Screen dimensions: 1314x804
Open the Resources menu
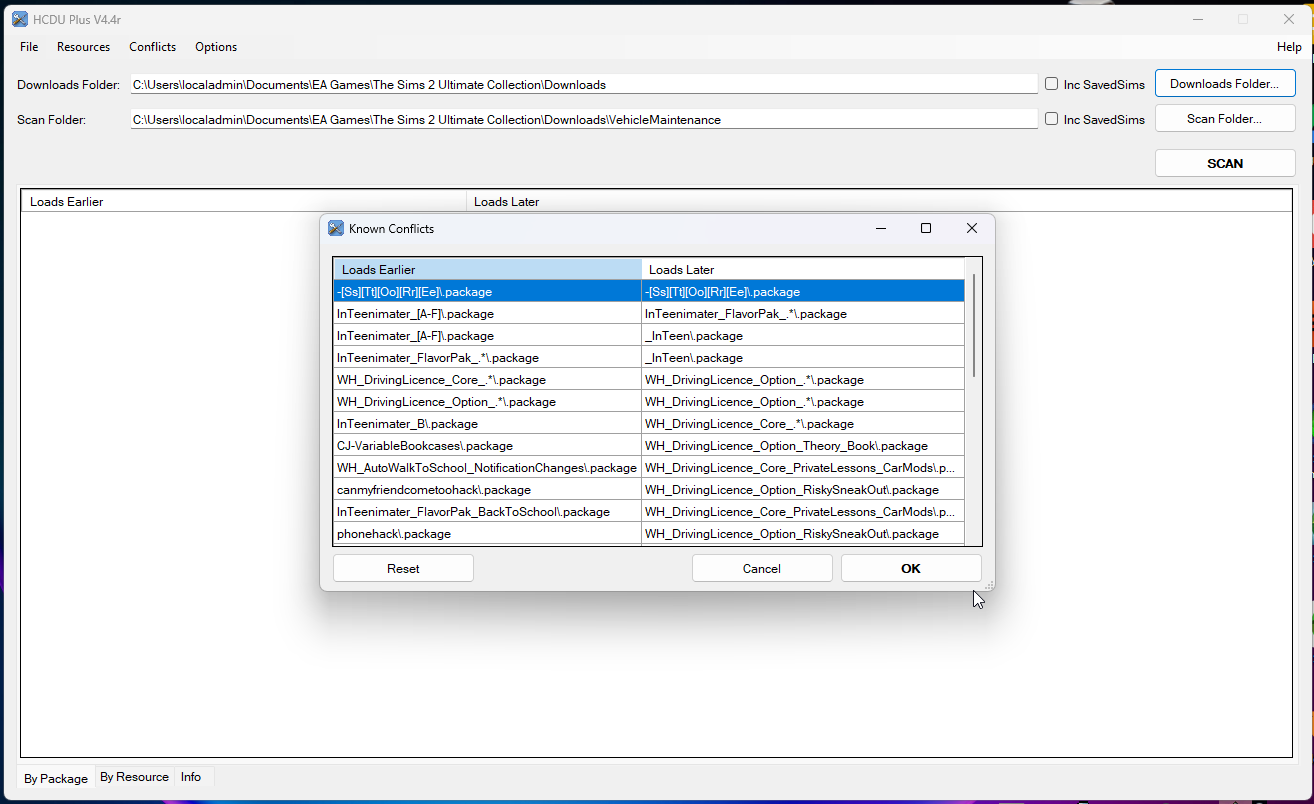tap(83, 47)
